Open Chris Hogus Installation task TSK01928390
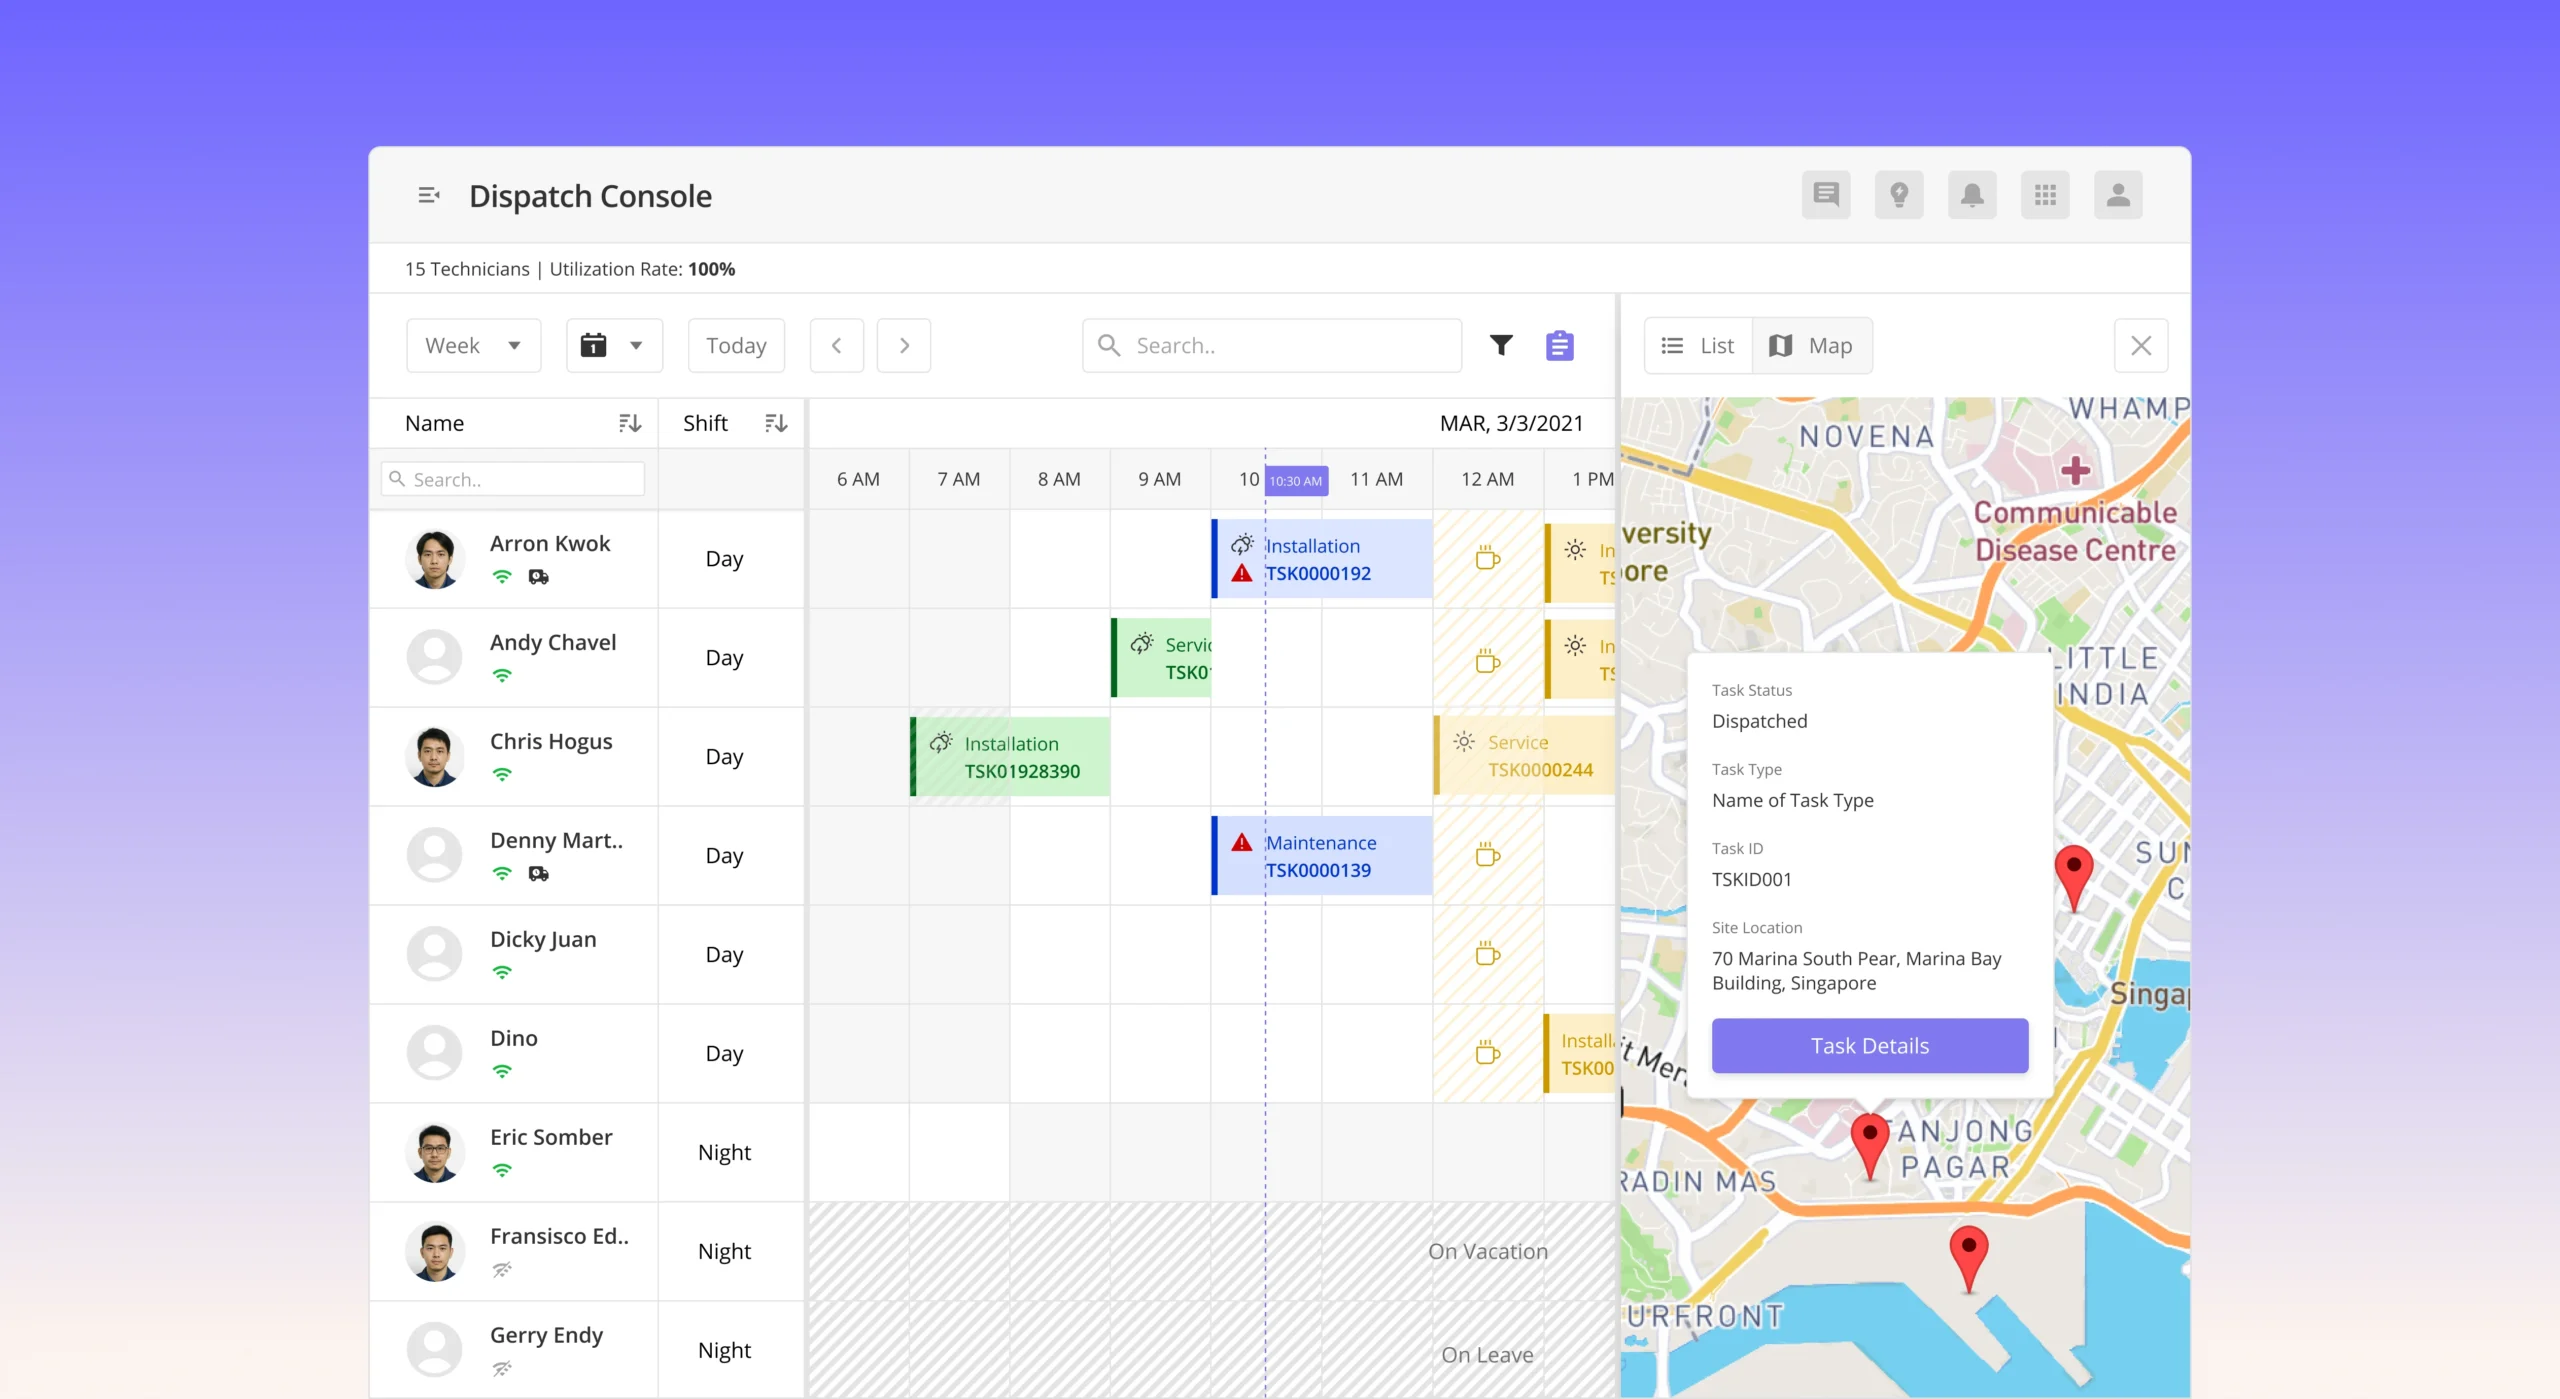 [1010, 757]
